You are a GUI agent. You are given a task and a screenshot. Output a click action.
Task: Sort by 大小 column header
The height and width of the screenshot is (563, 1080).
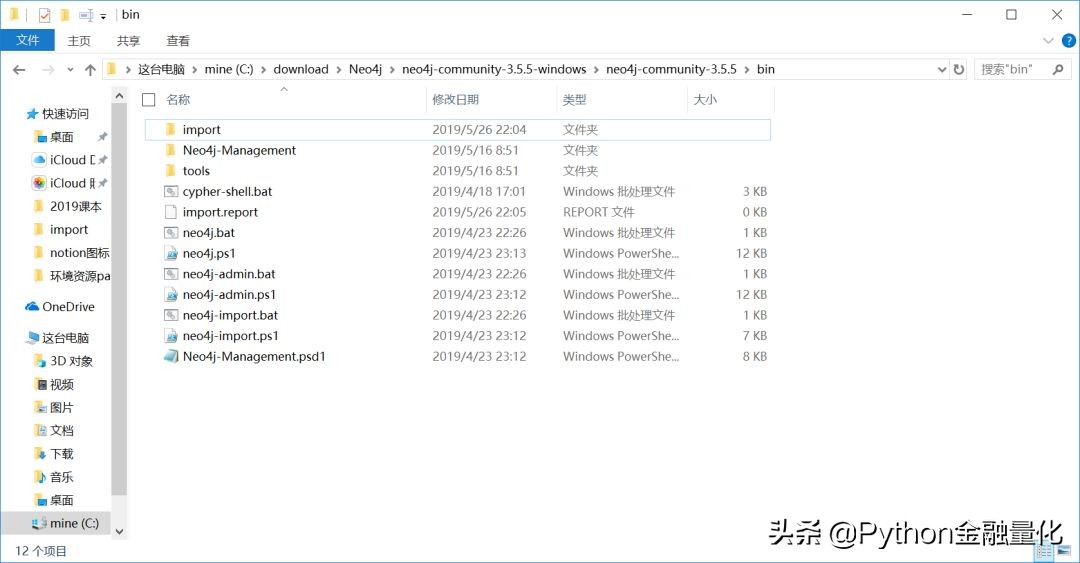[x=705, y=100]
